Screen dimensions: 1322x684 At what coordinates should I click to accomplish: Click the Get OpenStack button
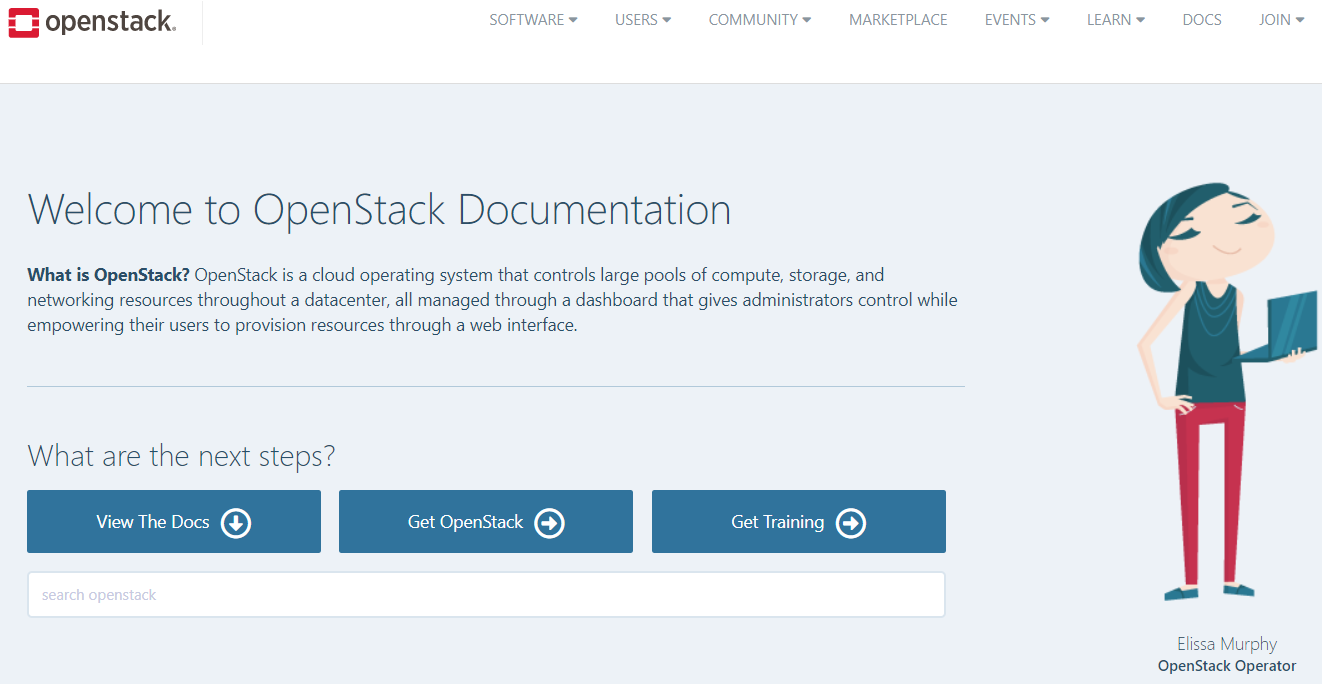coord(486,521)
